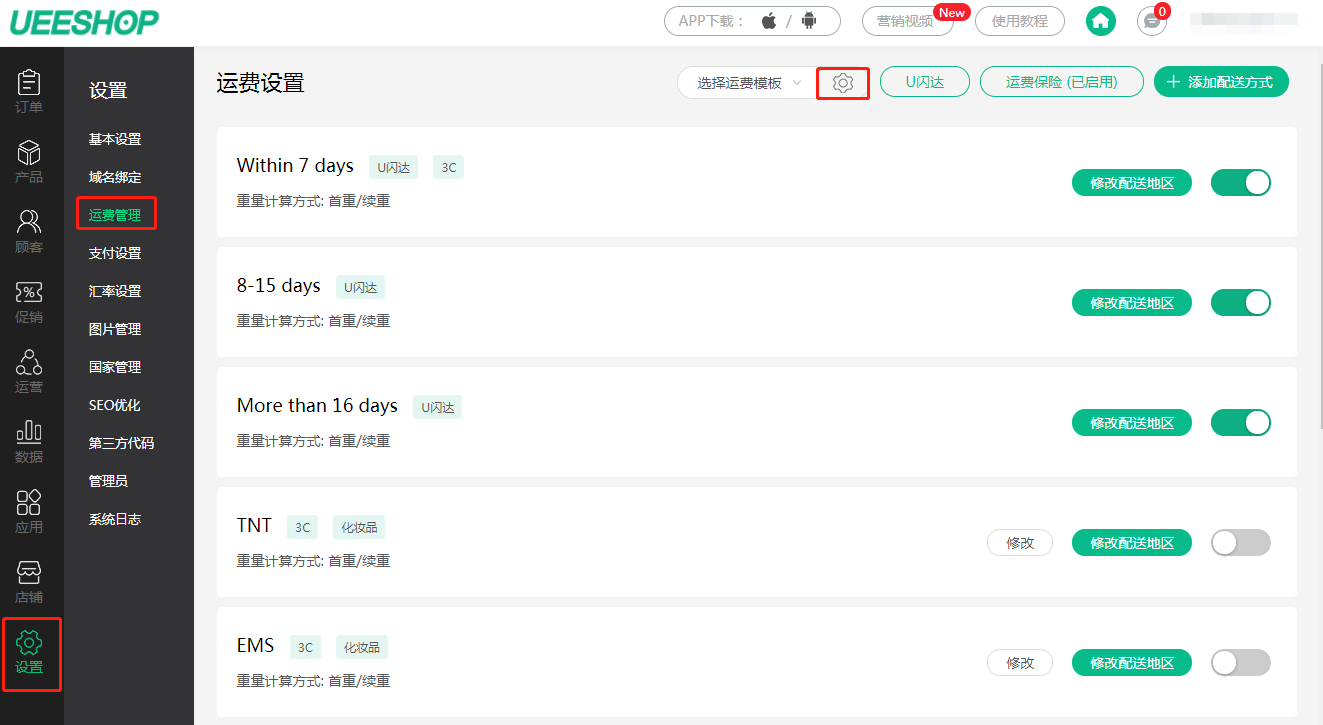Image resolution: width=1323 pixels, height=725 pixels.
Task: Turn off More than 16 days toggle
Action: pos(1241,422)
